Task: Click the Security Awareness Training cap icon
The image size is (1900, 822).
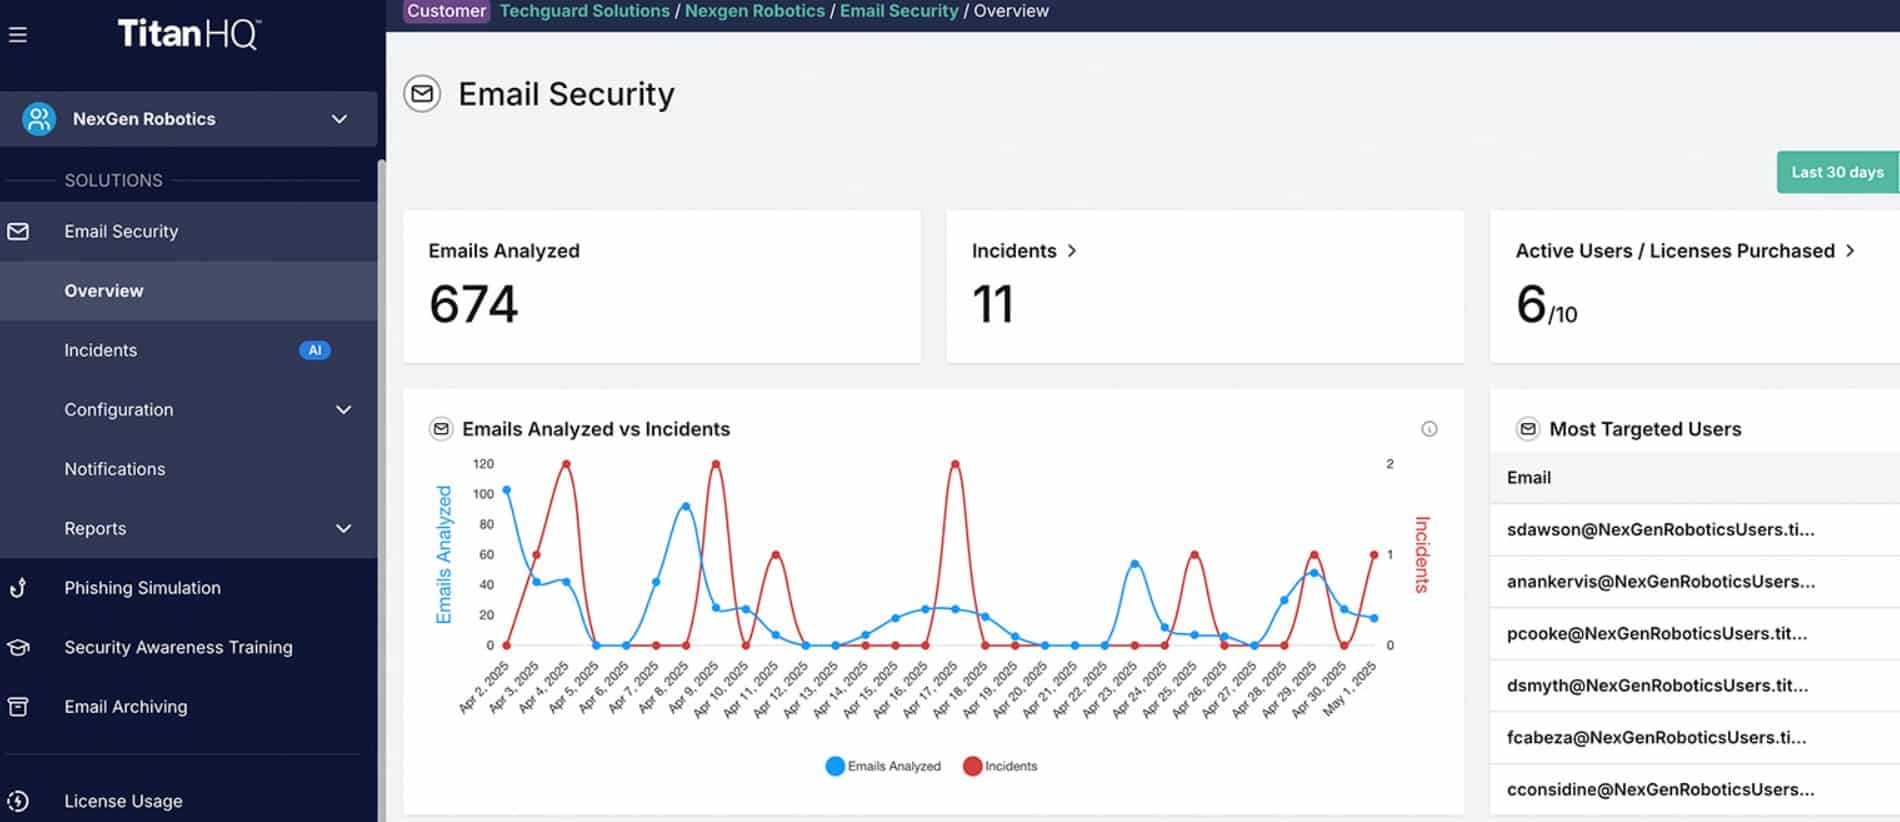Action: click(18, 648)
